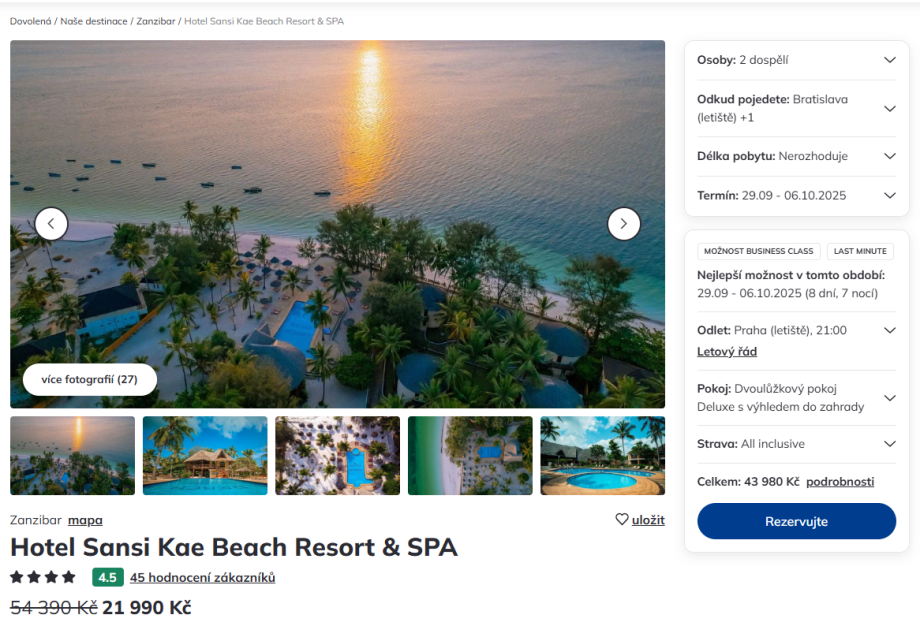Image resolution: width=920 pixels, height=626 pixels.
Task: Open the Odkud pojedete departure dropdown
Action: [x=889, y=109]
